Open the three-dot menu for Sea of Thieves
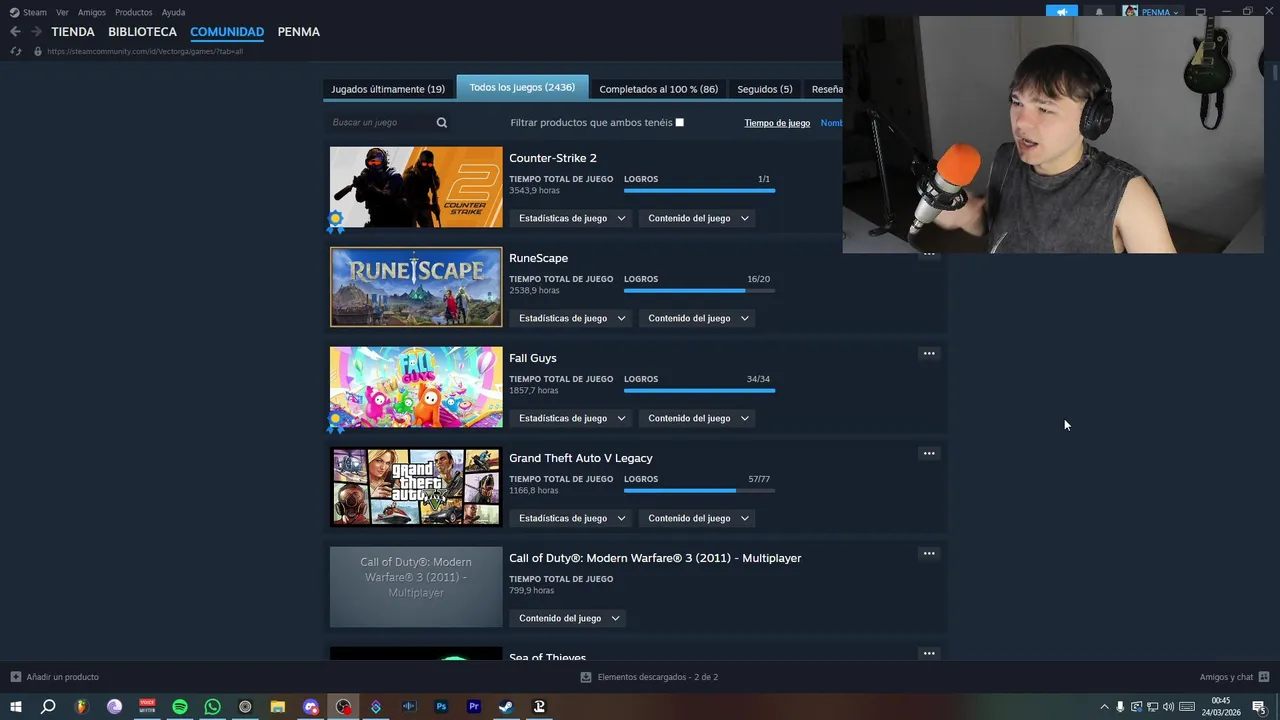Screen dimensions: 1280x720 click(929, 653)
